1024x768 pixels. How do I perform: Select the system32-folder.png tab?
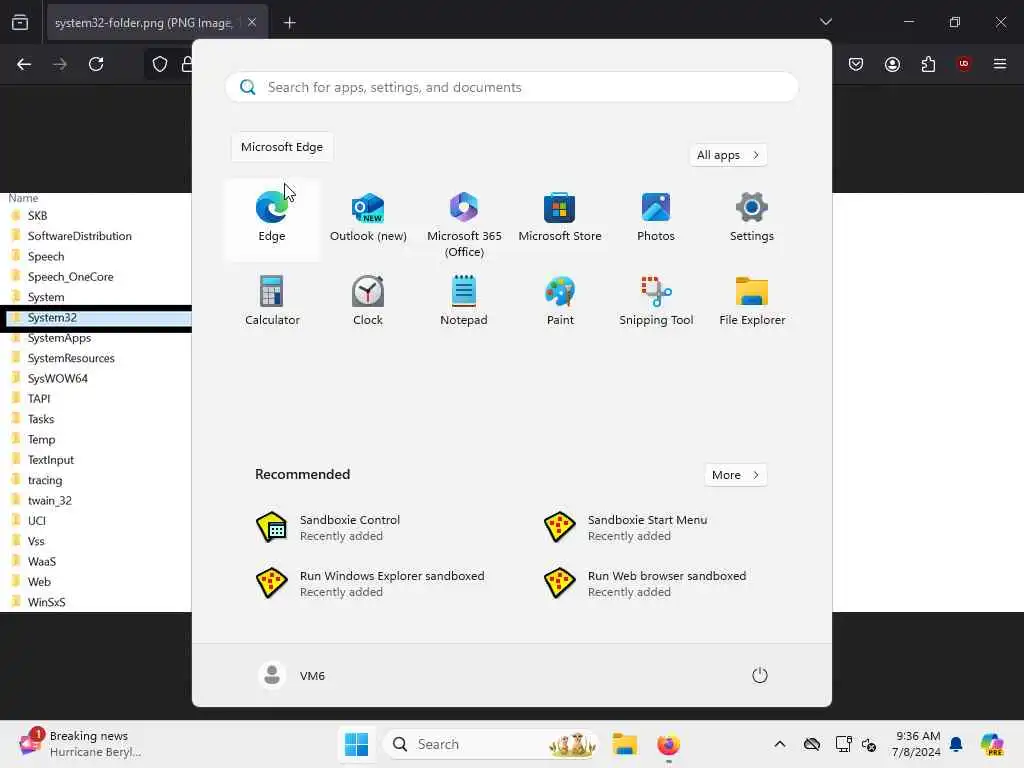[x=157, y=23]
